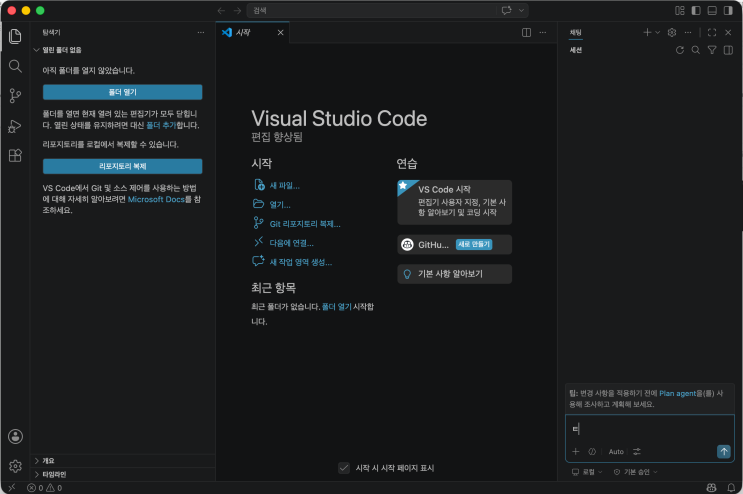Image resolution: width=743 pixels, height=494 pixels.
Task: Maximize the chat panel
Action: [x=712, y=32]
